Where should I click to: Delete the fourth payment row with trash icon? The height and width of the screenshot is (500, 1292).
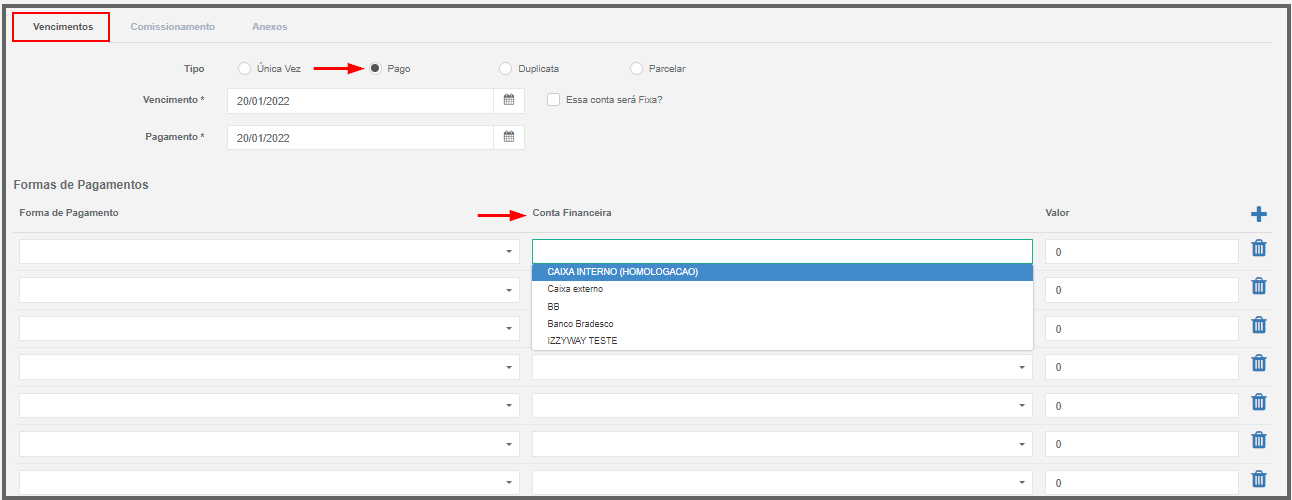pos(1259,364)
